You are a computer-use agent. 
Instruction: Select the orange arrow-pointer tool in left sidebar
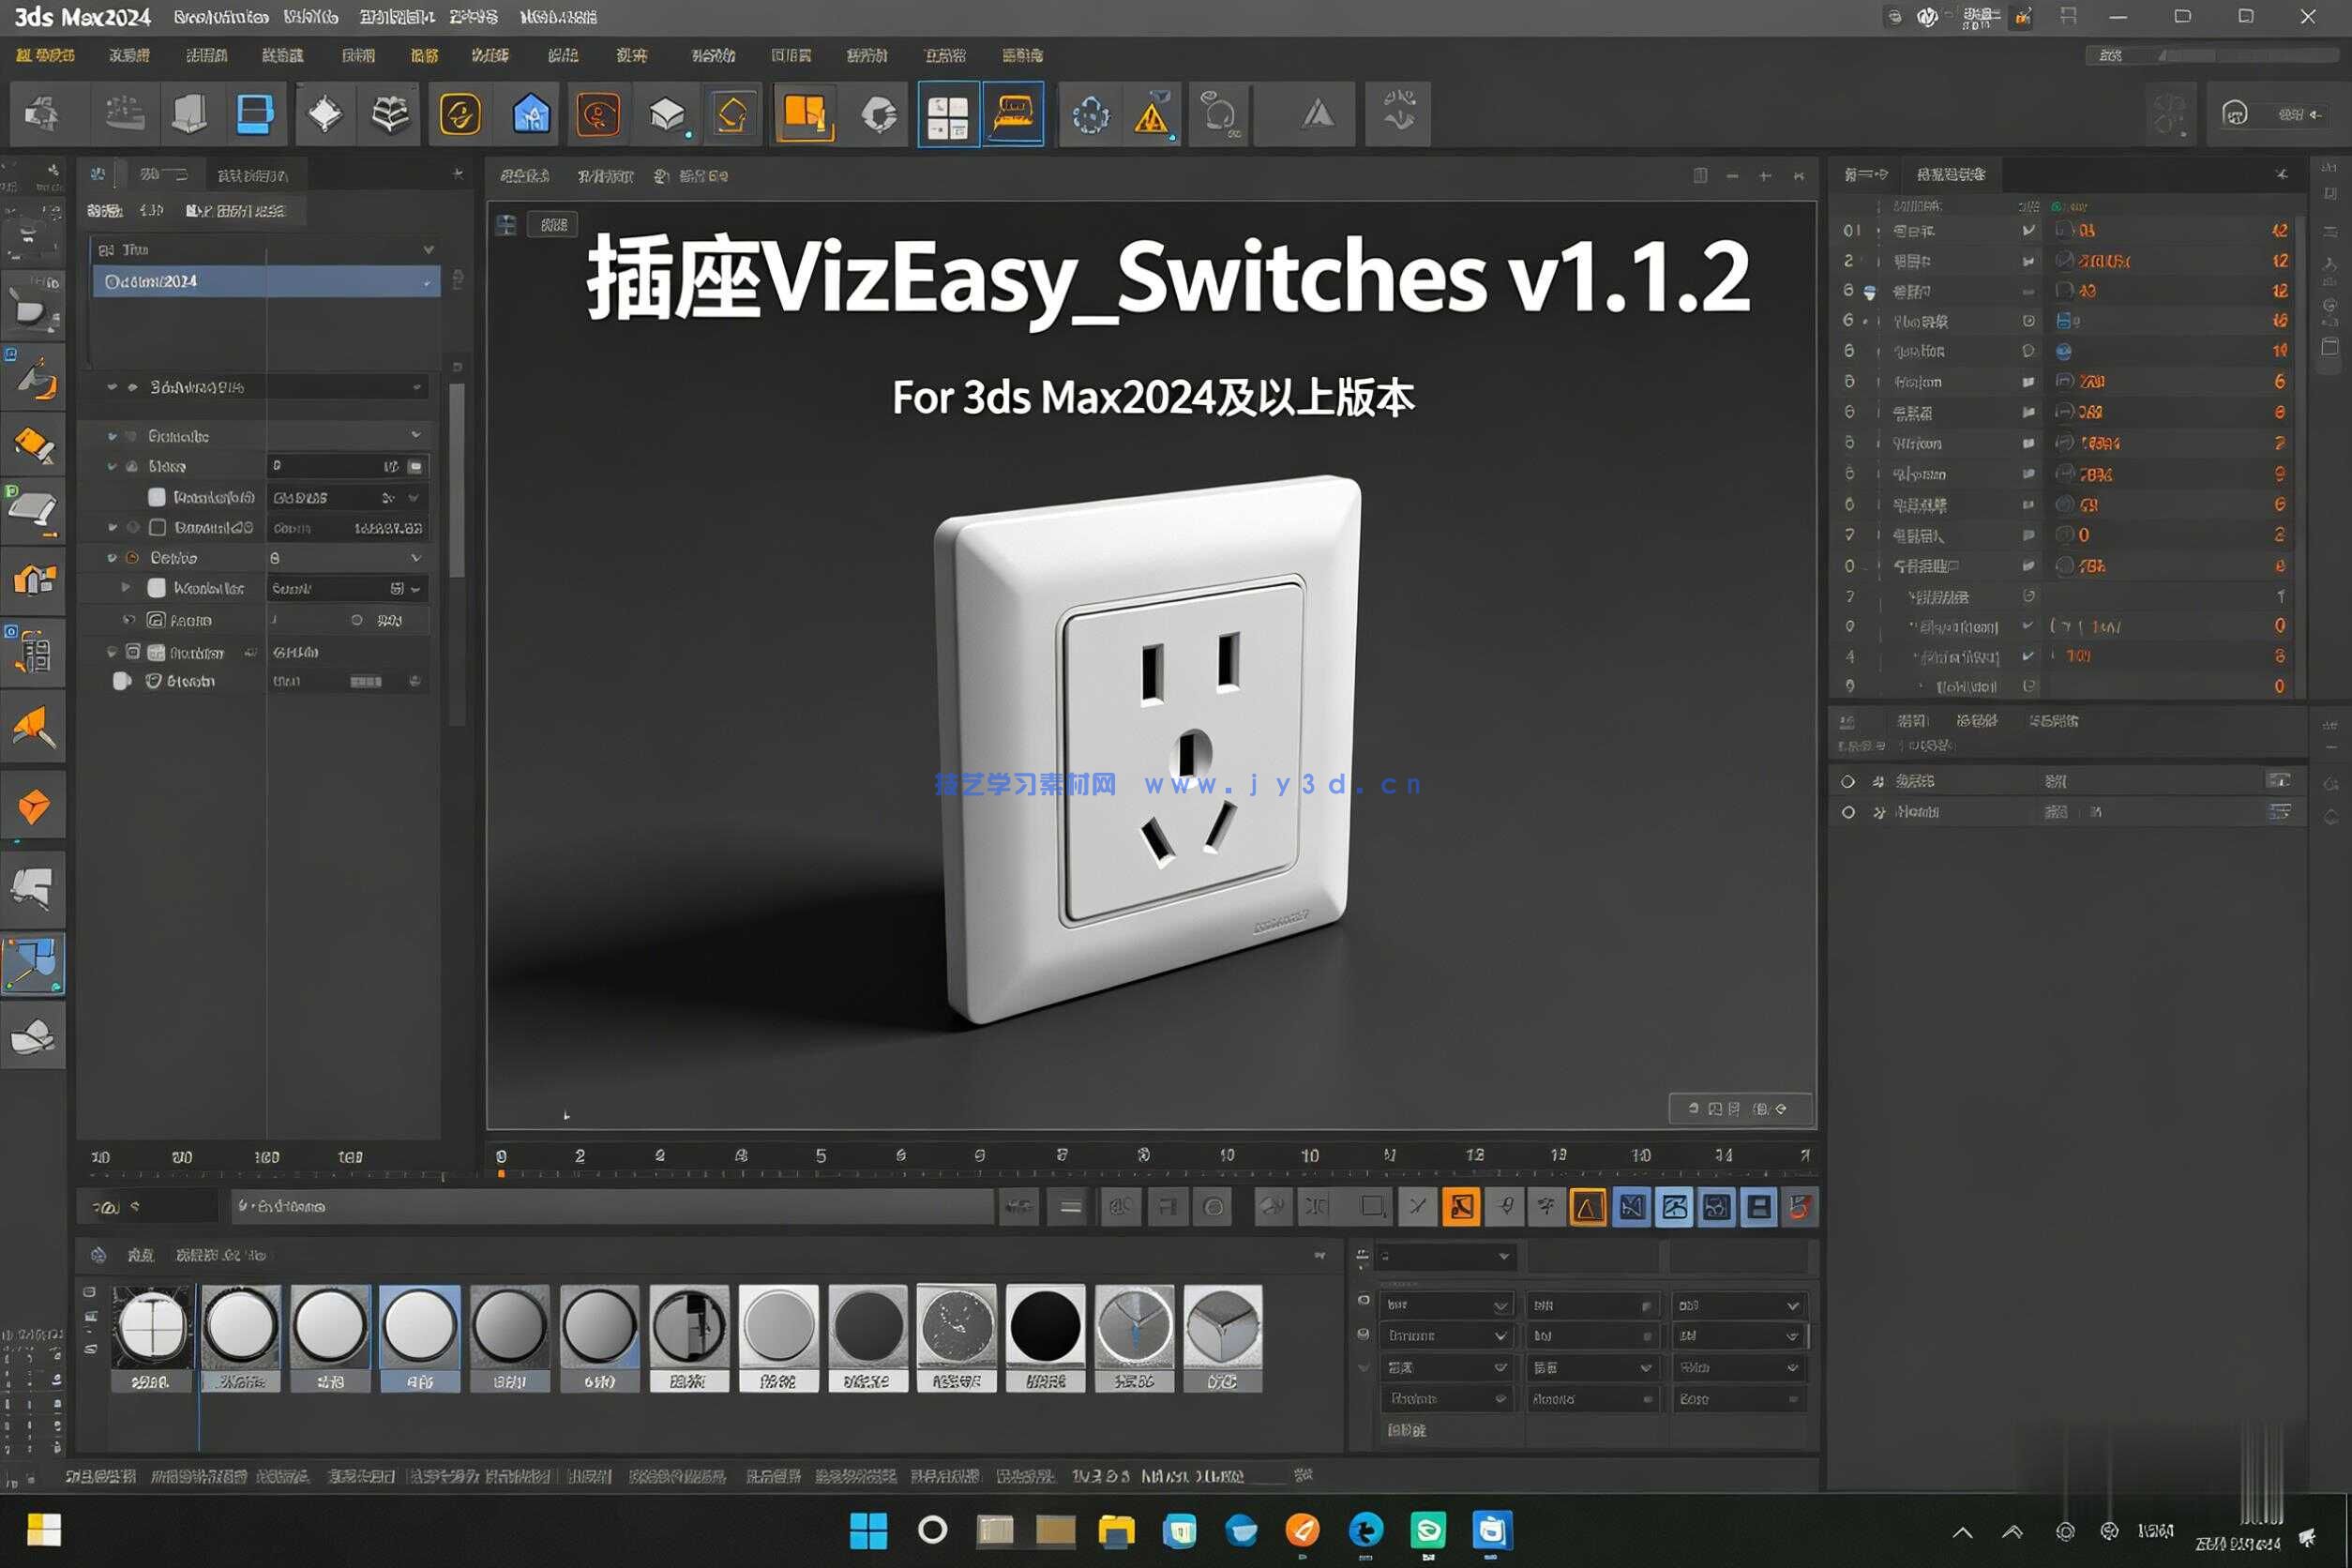coord(33,728)
